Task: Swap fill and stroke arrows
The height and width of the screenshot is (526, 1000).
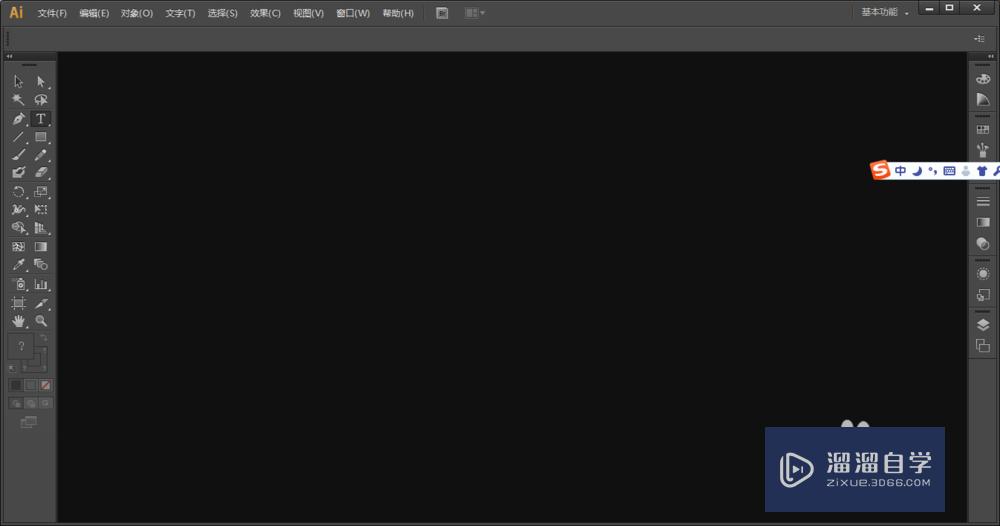Action: pyautogui.click(x=43, y=337)
